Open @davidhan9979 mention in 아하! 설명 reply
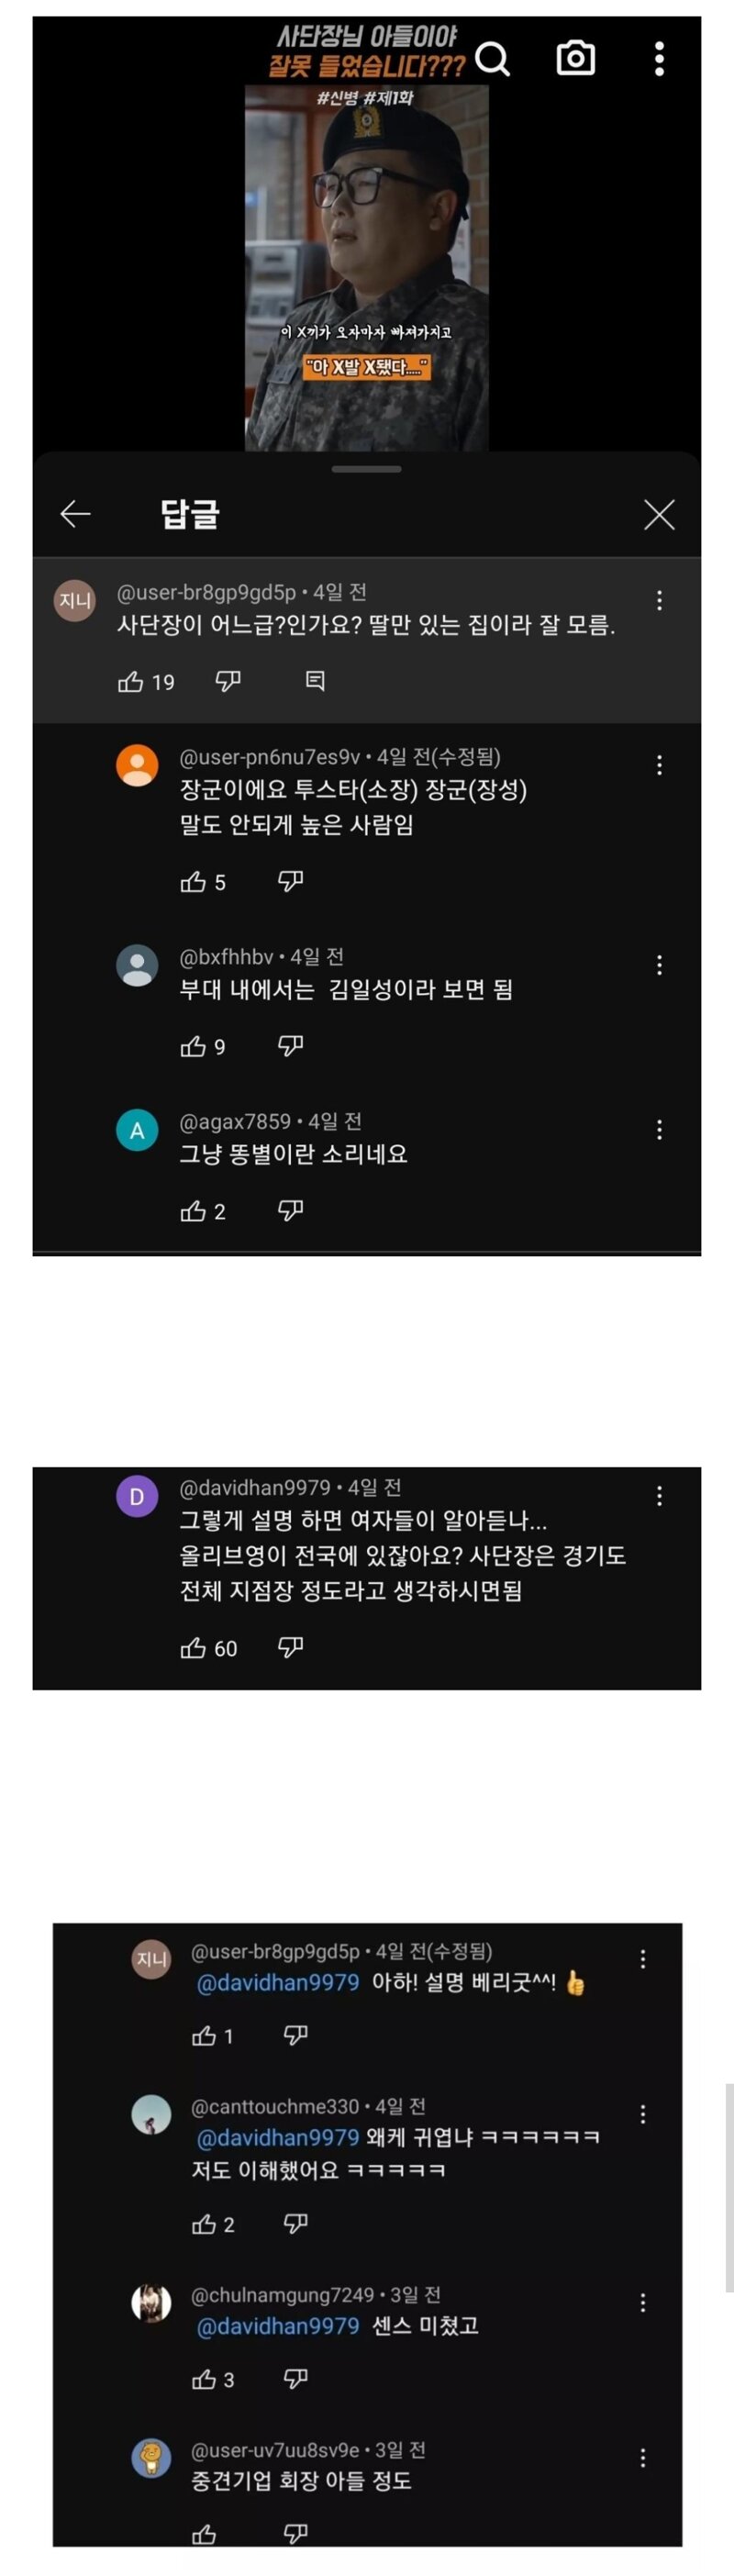Image resolution: width=734 pixels, height=2576 pixels. [278, 1982]
